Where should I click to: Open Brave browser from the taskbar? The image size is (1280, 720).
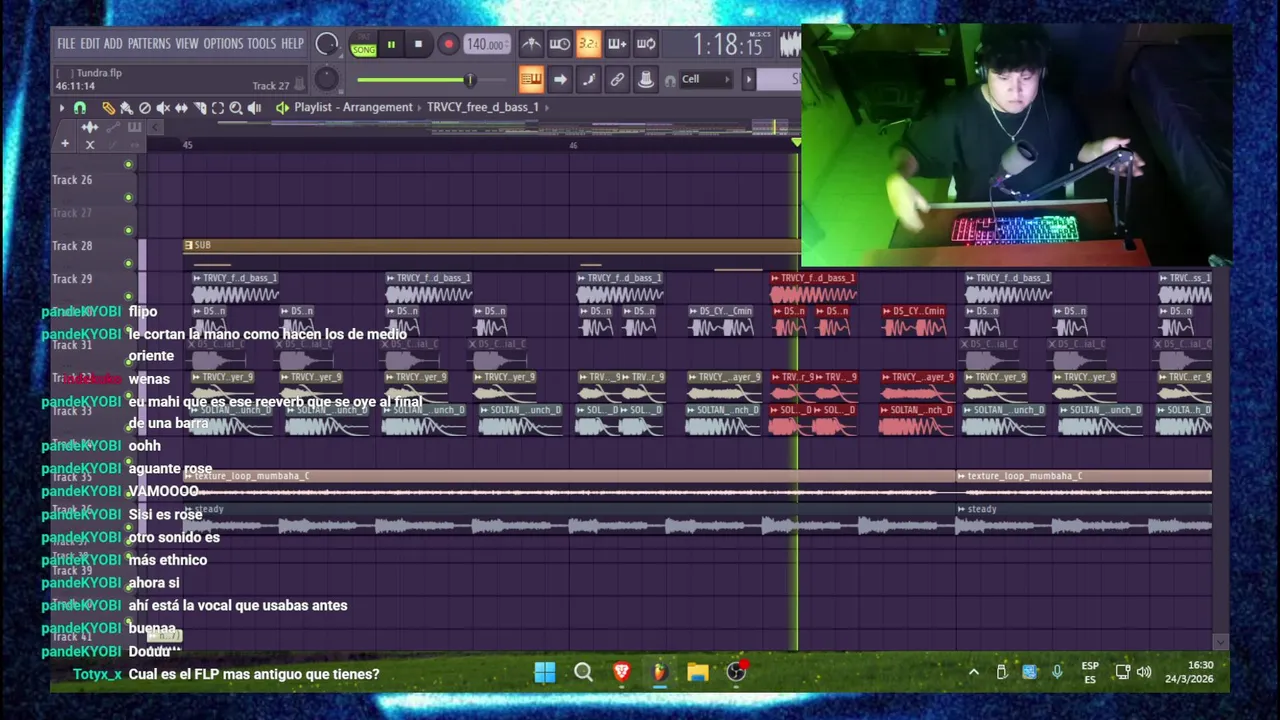[621, 672]
